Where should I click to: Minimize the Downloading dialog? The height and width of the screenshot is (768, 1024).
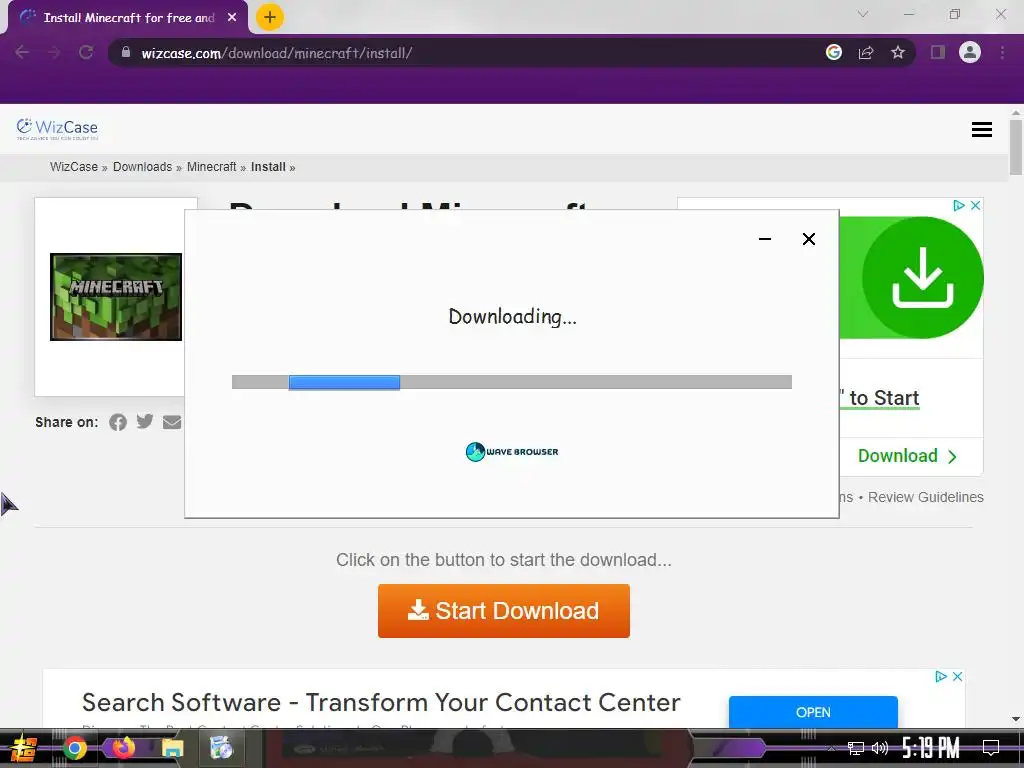point(765,239)
